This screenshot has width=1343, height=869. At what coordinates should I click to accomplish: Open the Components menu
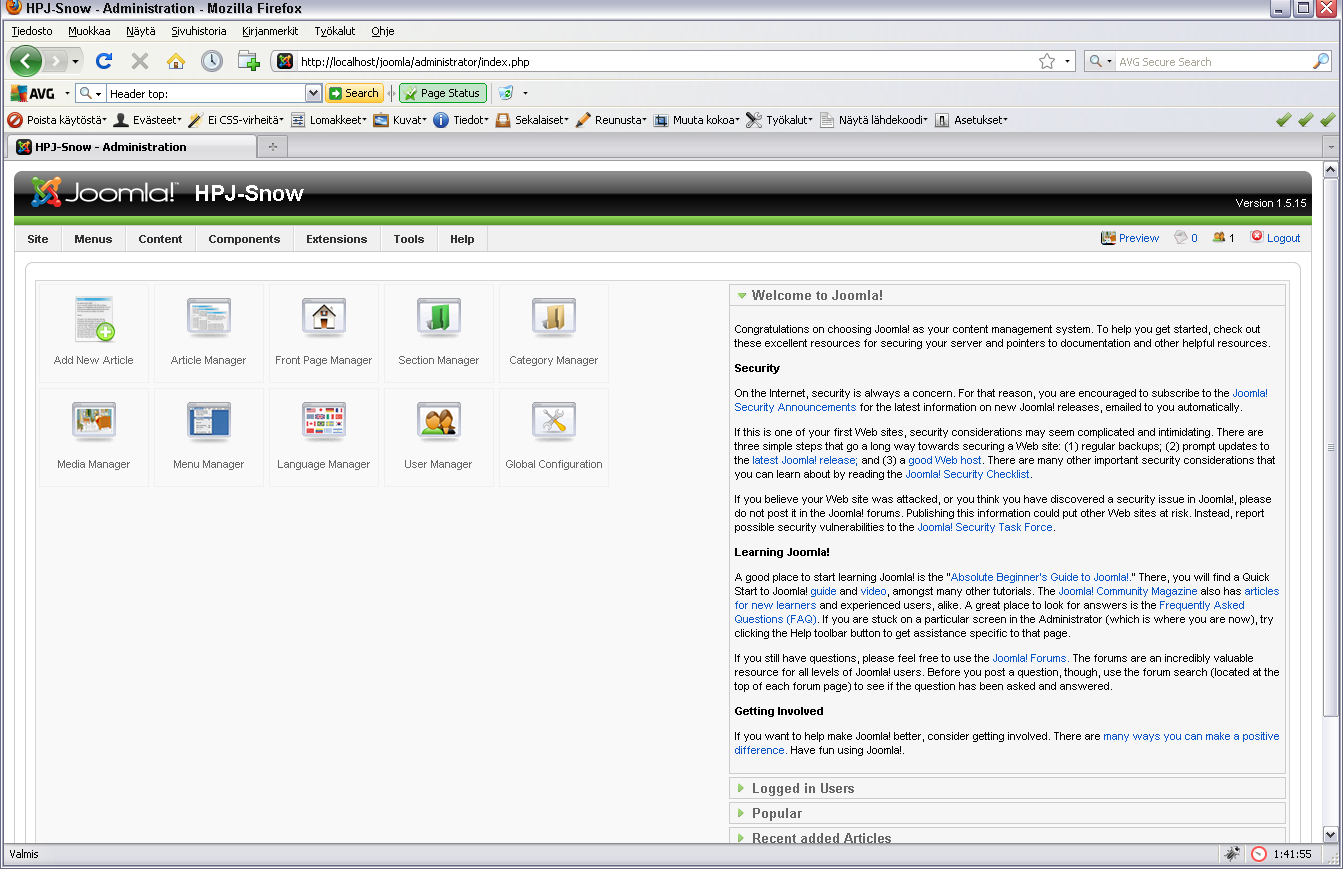[244, 239]
